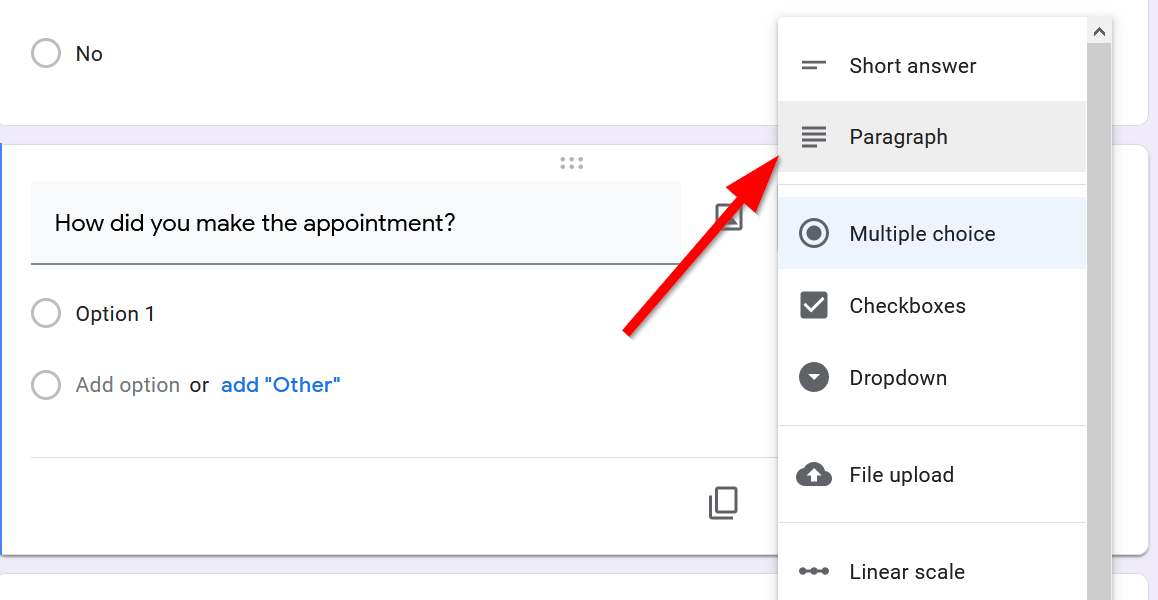Duplicate the question with copy icon
Viewport: 1158px width, 600px height.
(723, 503)
